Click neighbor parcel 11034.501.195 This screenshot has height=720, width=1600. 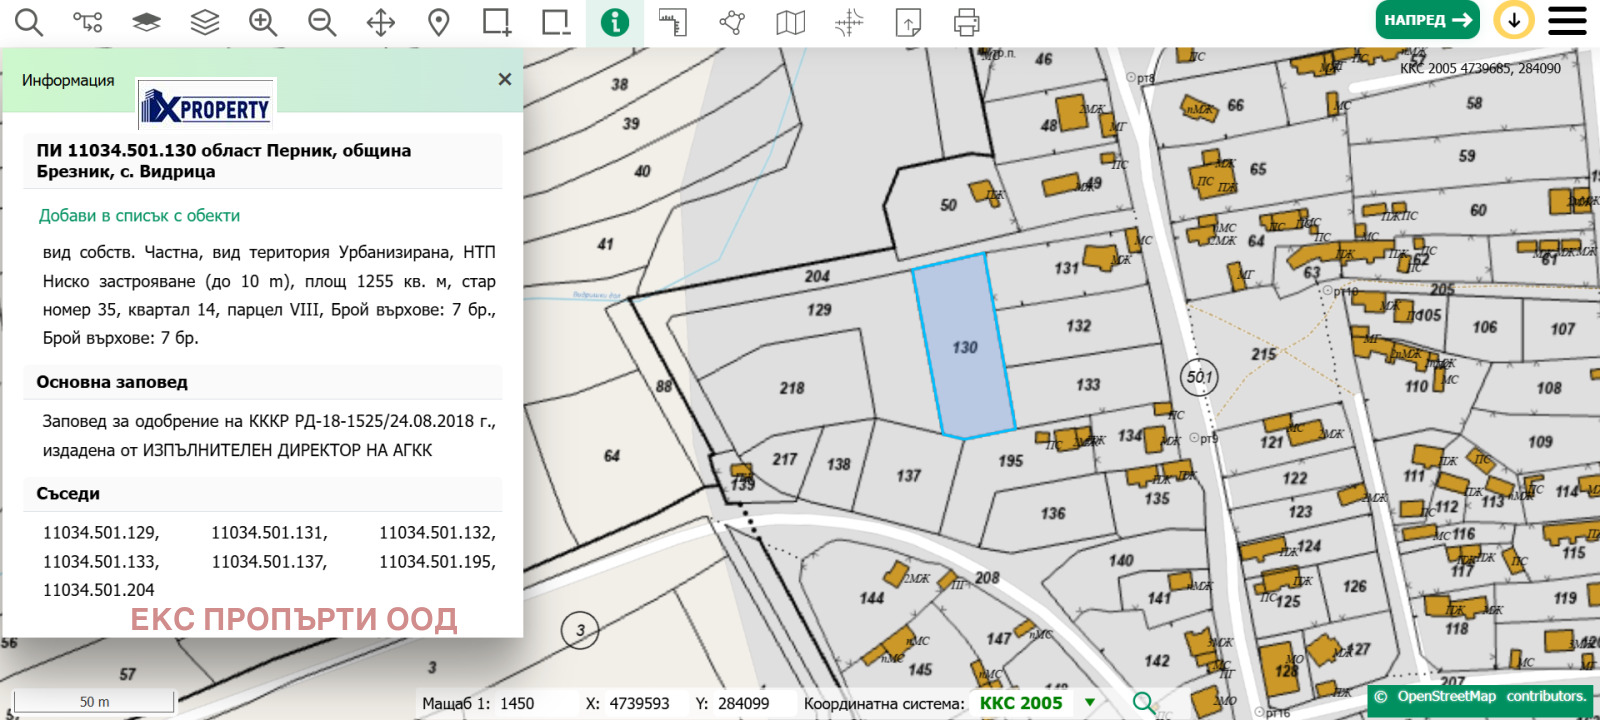click(x=437, y=562)
